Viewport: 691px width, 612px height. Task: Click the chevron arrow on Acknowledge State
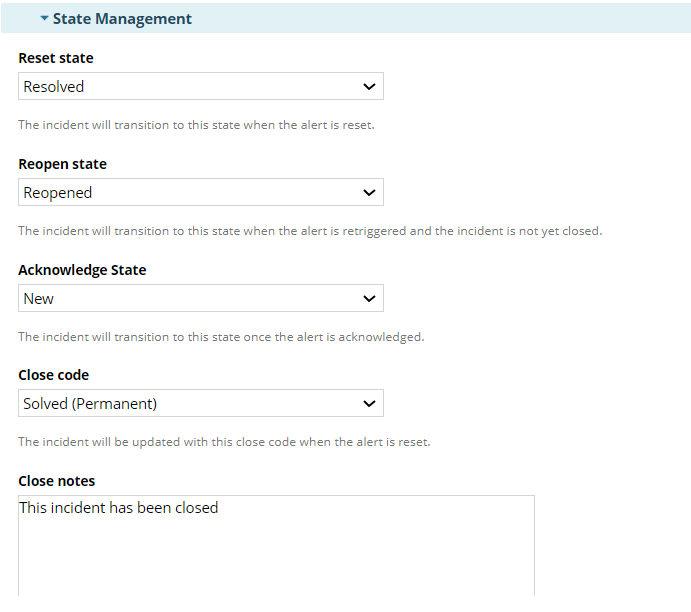(x=369, y=299)
